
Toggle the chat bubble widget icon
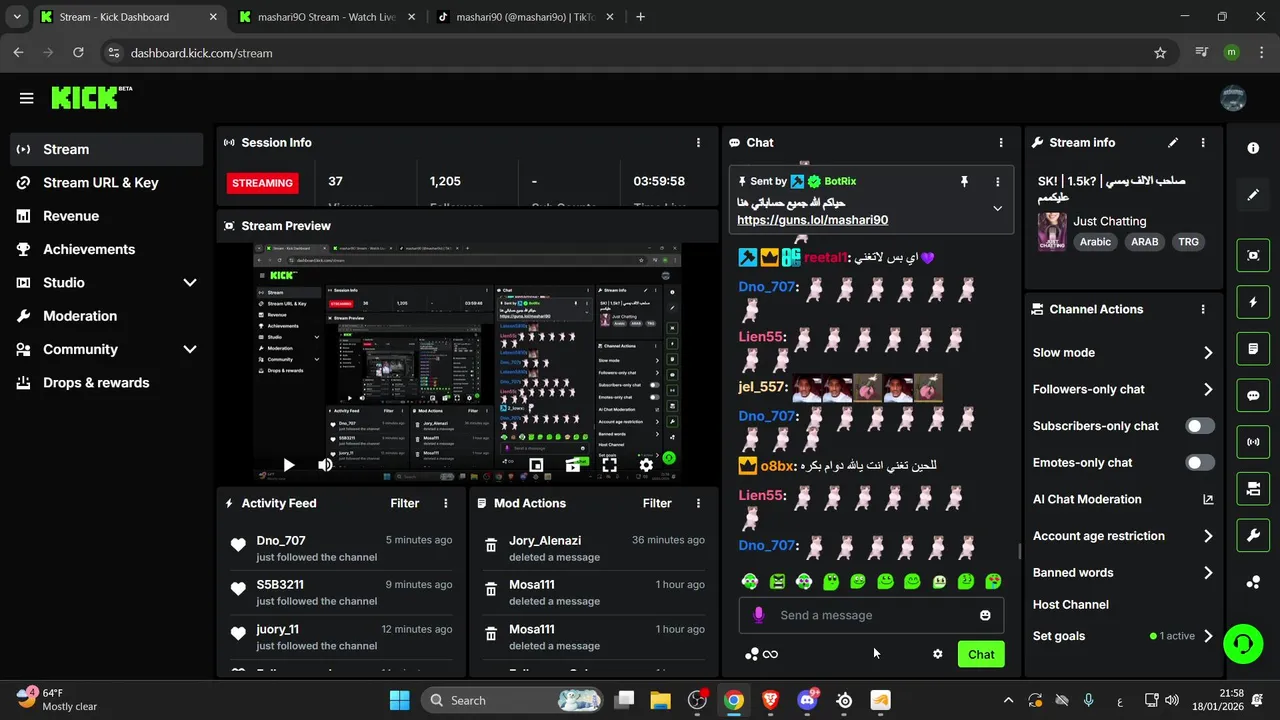click(x=1253, y=395)
